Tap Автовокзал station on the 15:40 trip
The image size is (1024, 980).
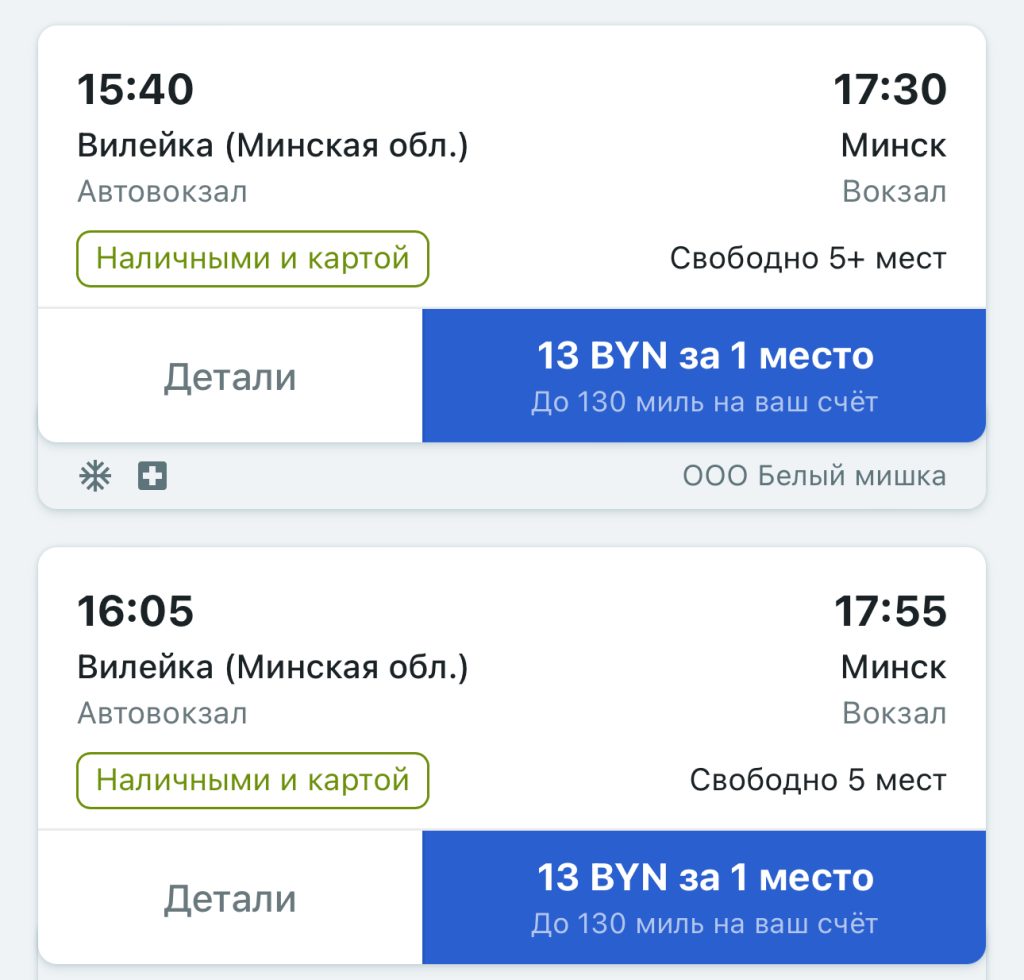coord(162,191)
